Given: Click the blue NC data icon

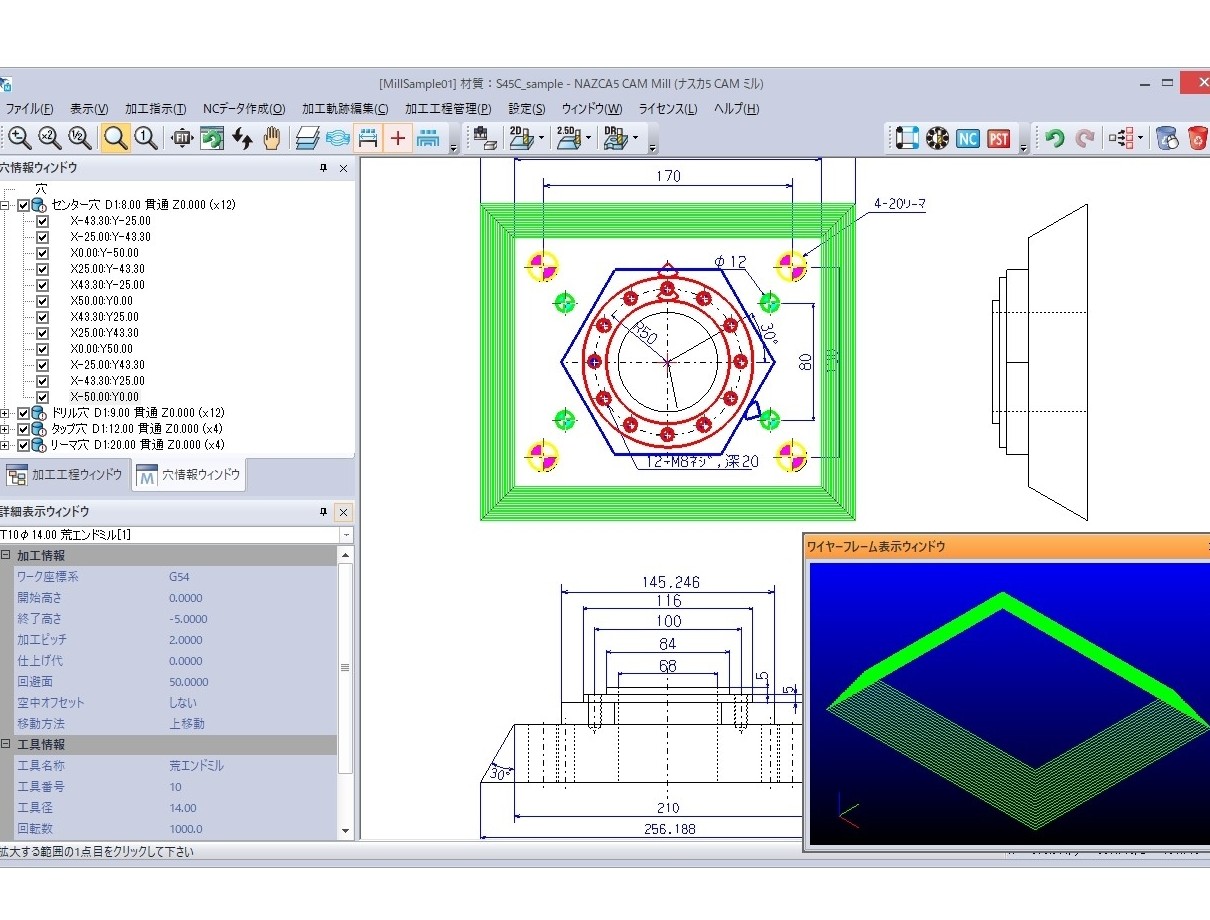Looking at the screenshot, I should (968, 139).
